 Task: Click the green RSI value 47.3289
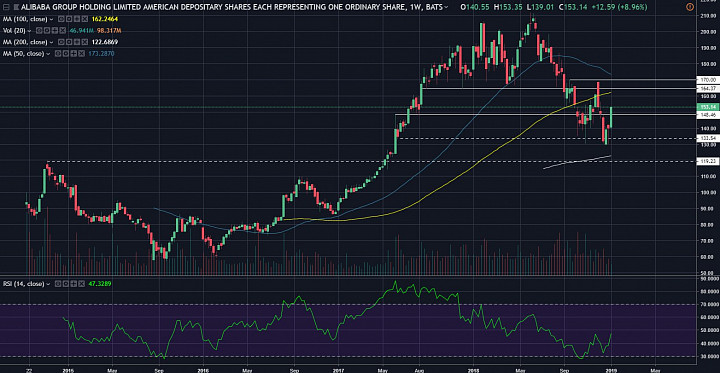(x=100, y=284)
